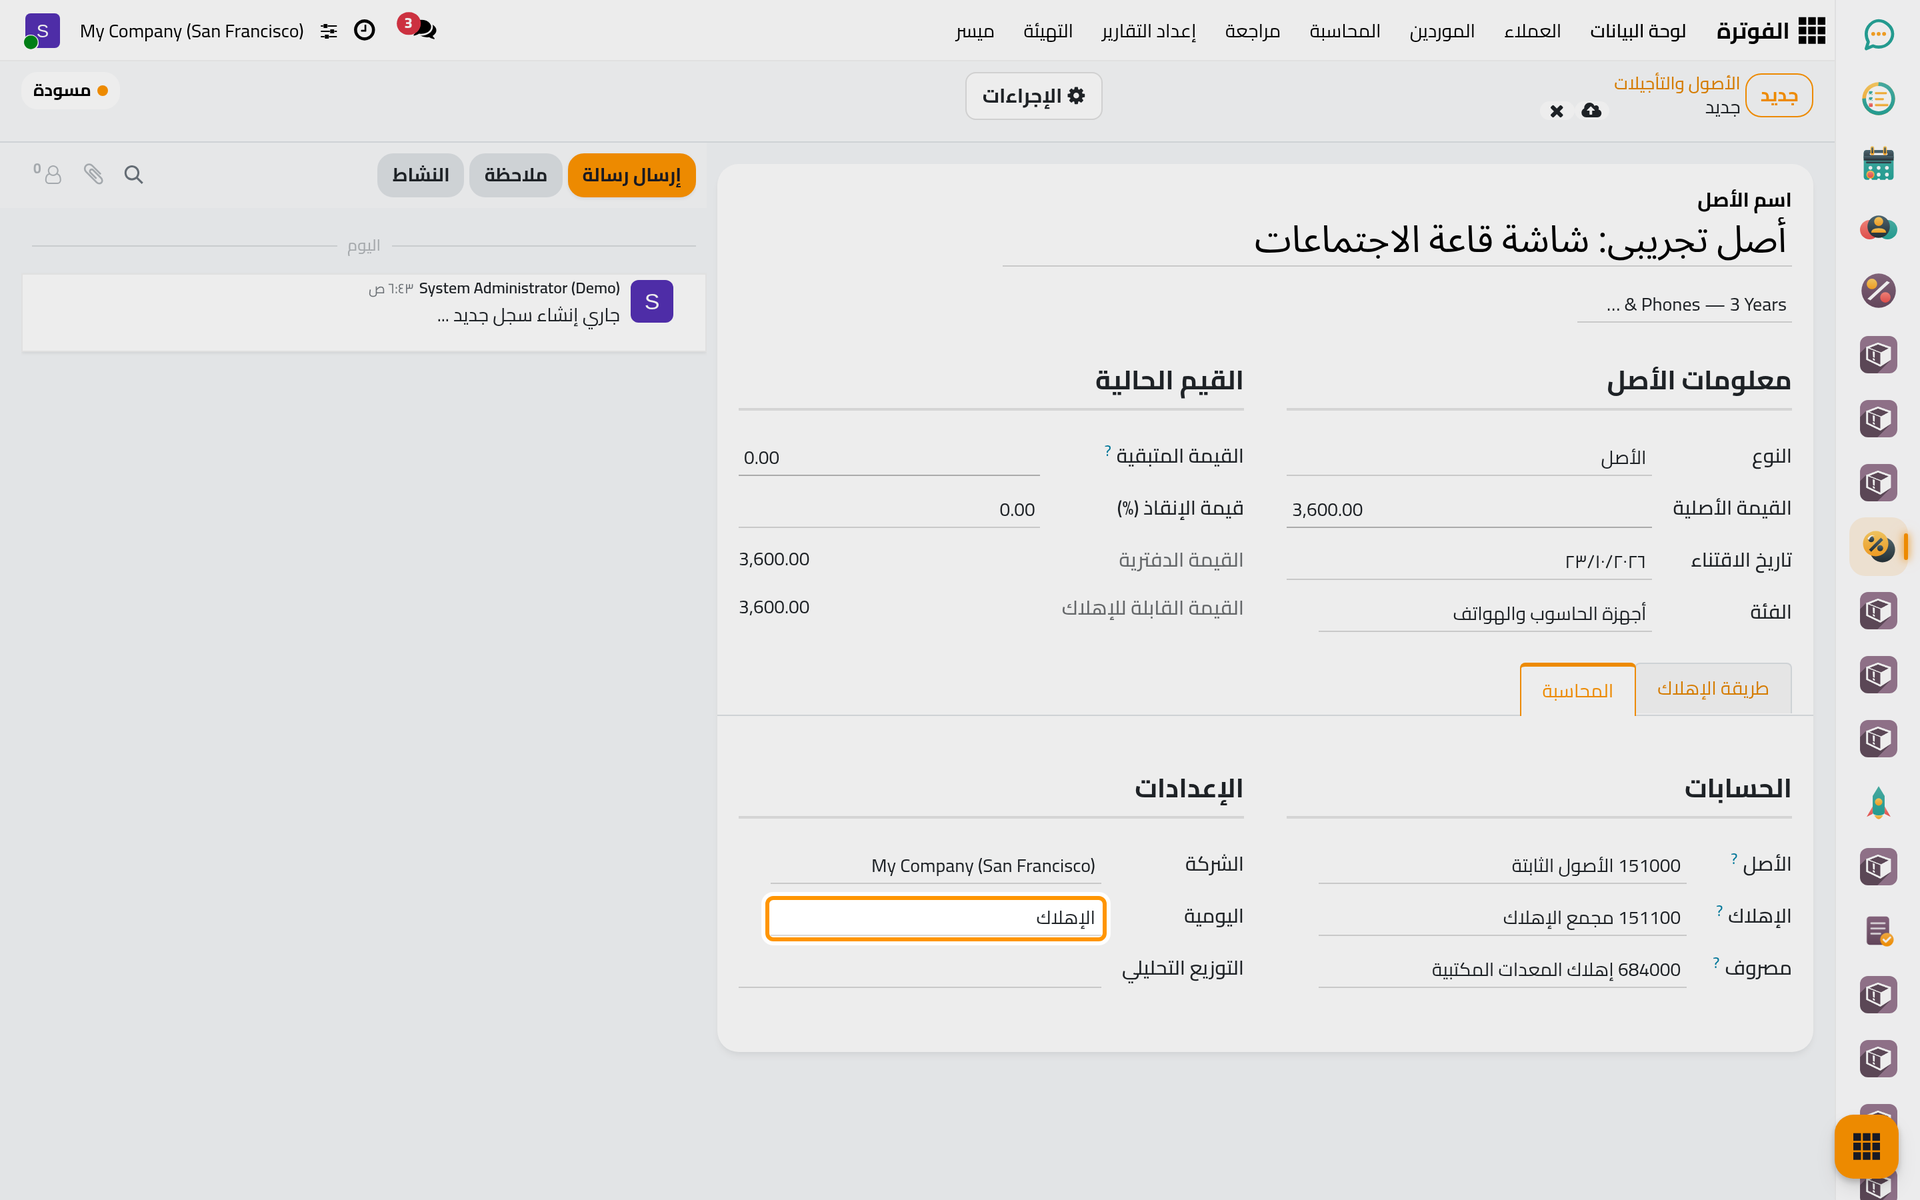
Task: Click the جديد new record button
Action: point(1778,96)
